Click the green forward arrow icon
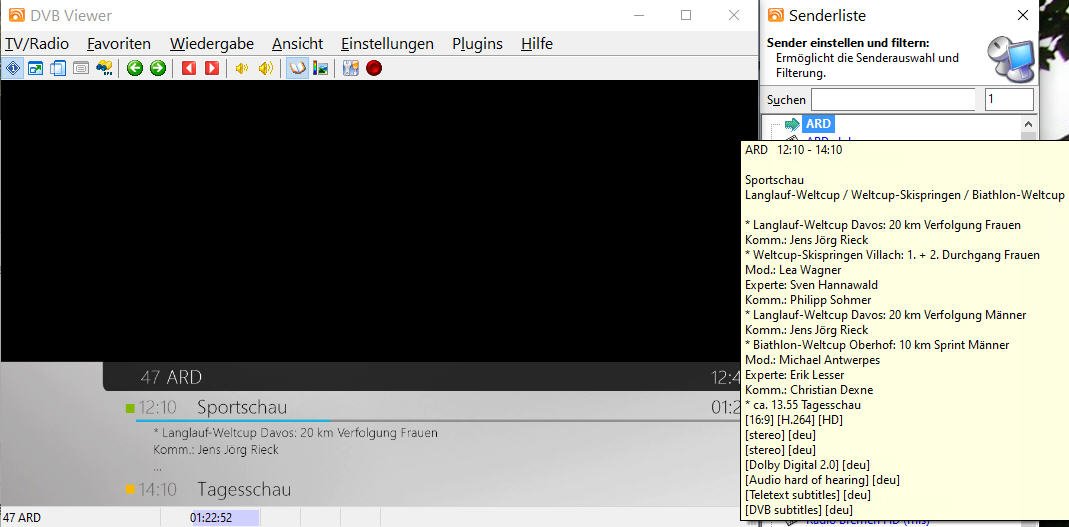The width and height of the screenshot is (1069, 527). click(158, 68)
